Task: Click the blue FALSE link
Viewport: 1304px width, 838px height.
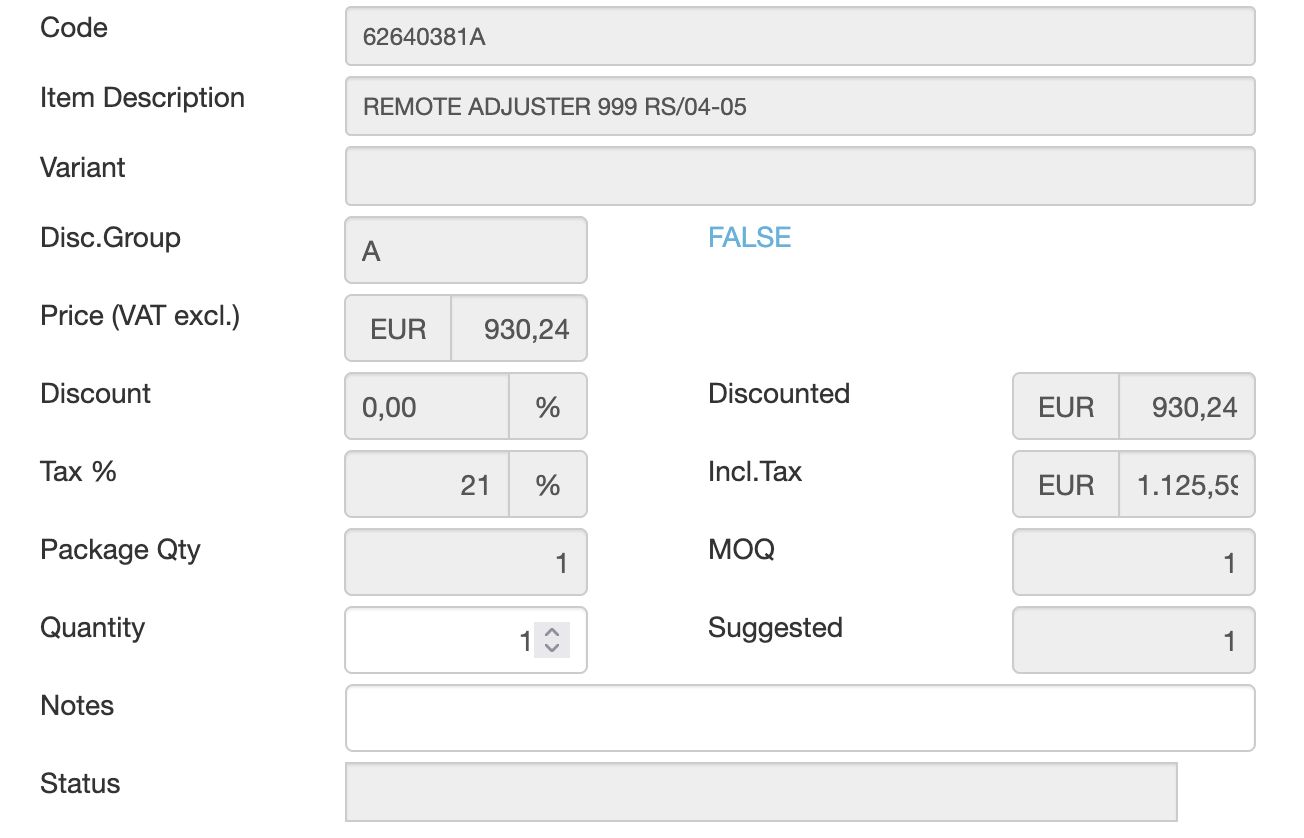Action: (749, 237)
